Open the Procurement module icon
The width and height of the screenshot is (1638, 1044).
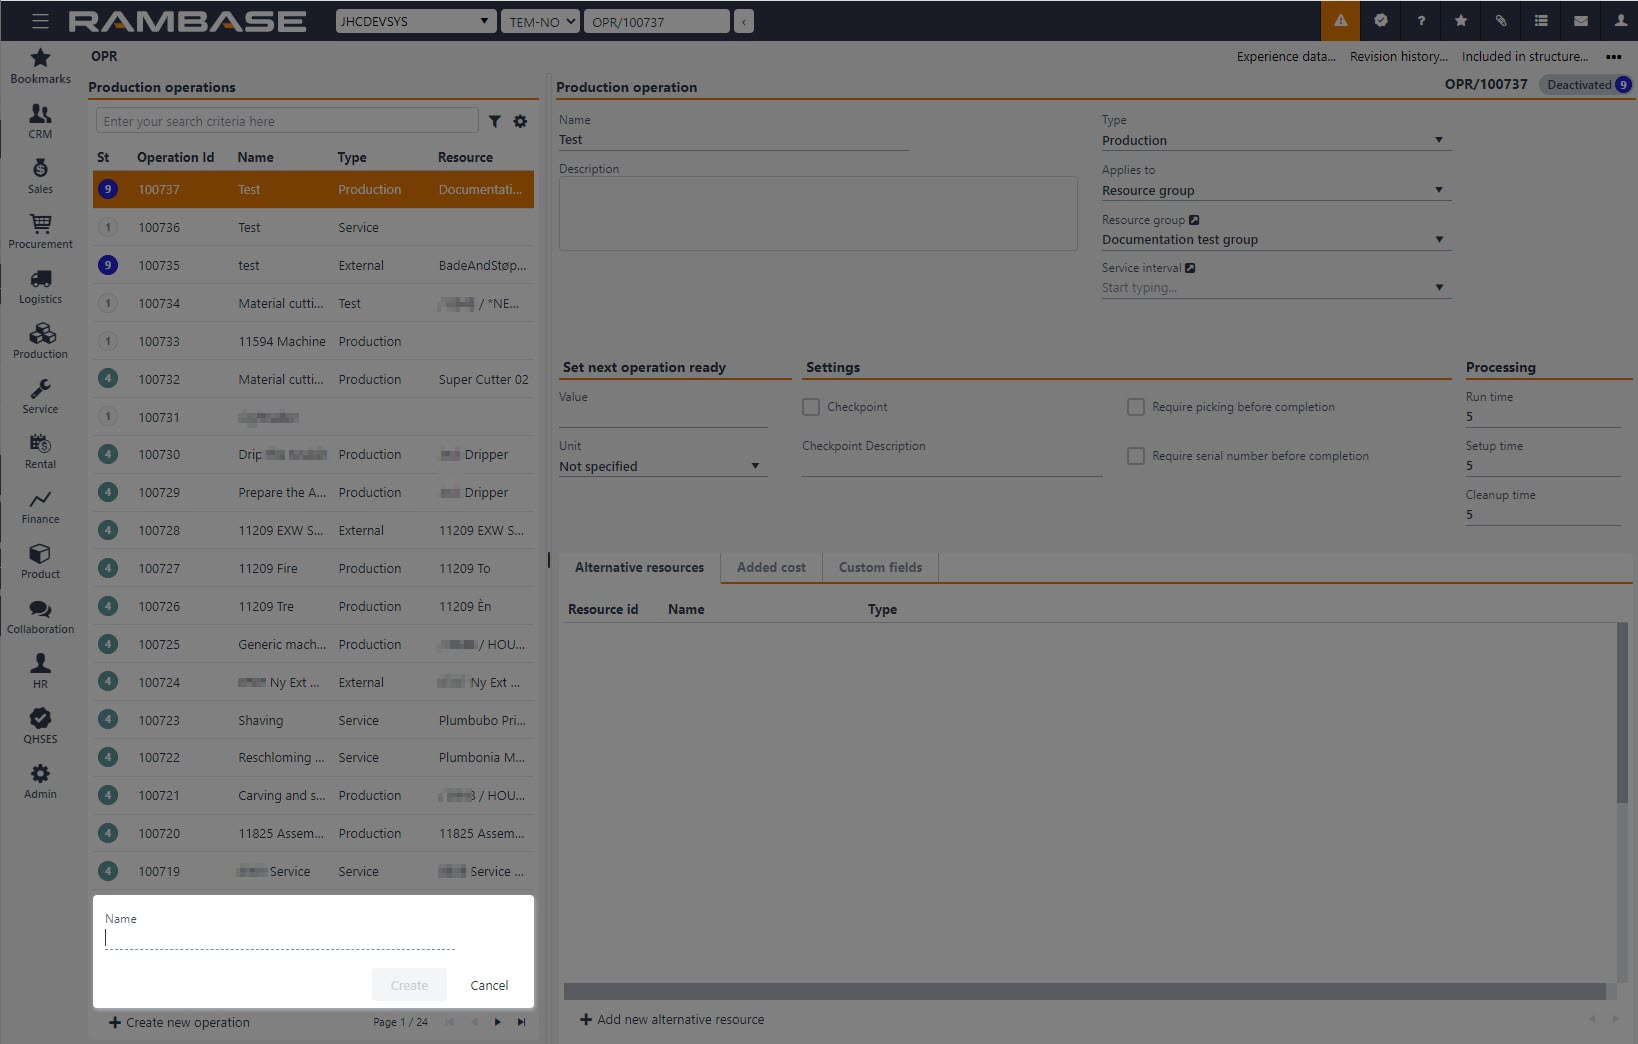(40, 231)
